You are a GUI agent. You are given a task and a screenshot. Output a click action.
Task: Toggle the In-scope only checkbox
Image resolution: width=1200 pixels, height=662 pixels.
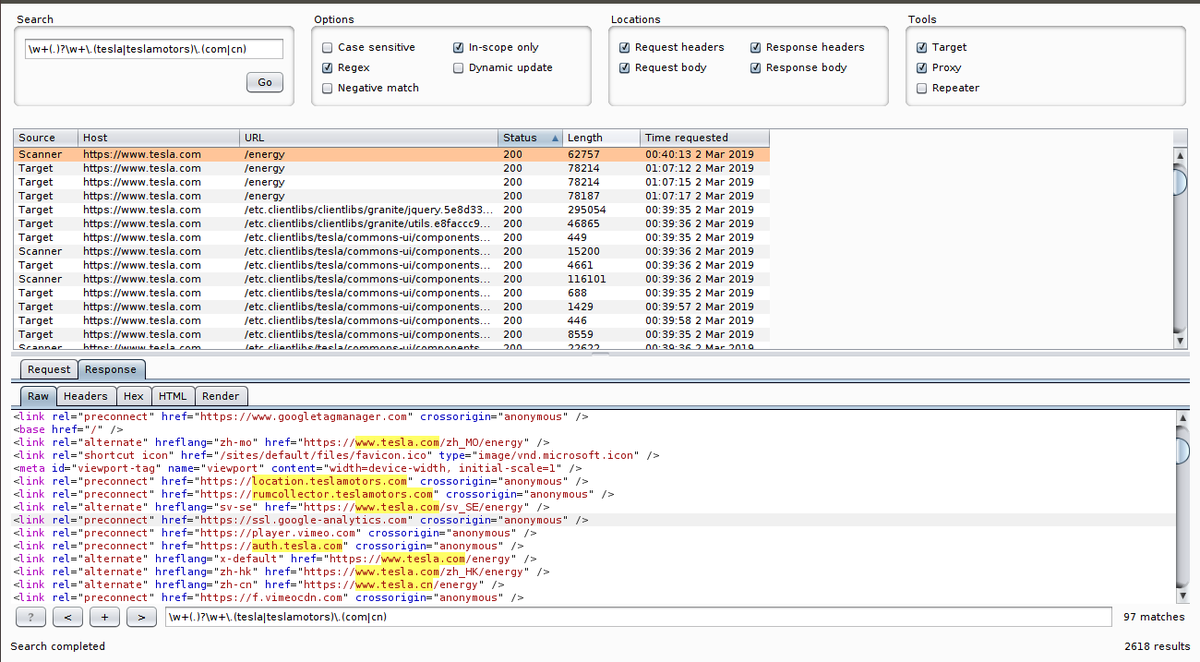(458, 47)
